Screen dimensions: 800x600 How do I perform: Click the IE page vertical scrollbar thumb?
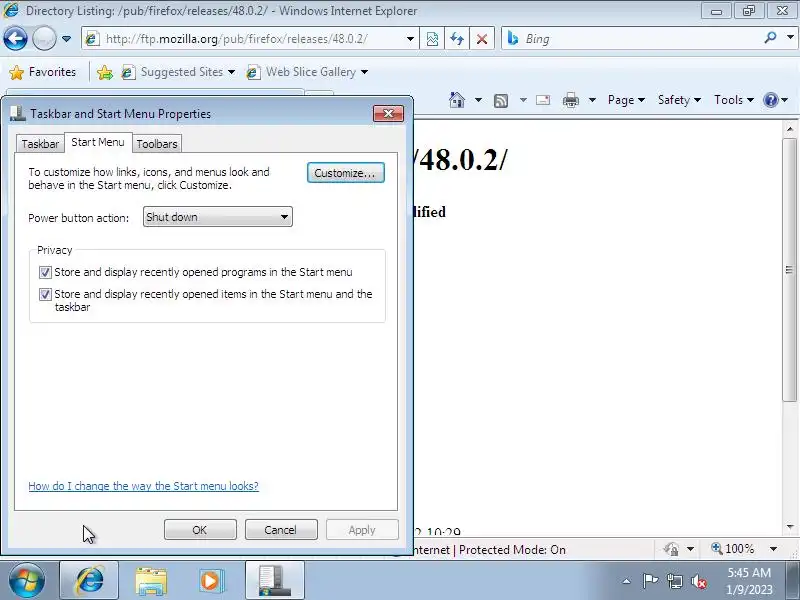click(789, 269)
